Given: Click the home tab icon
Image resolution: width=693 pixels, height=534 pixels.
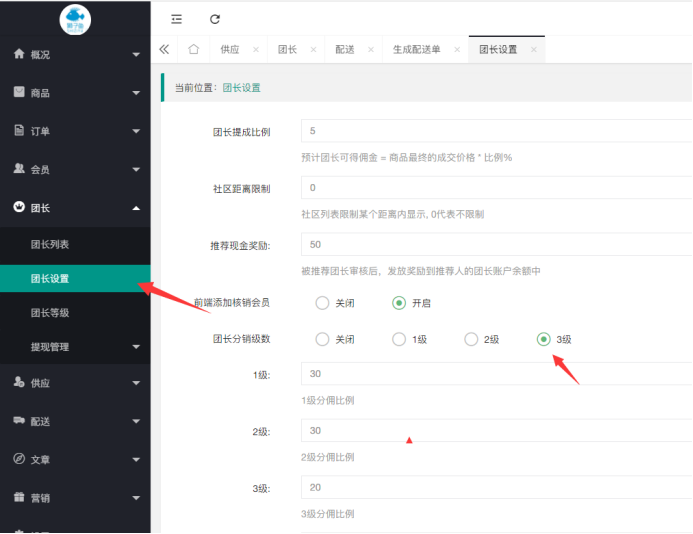Looking at the screenshot, I should coord(193,49).
